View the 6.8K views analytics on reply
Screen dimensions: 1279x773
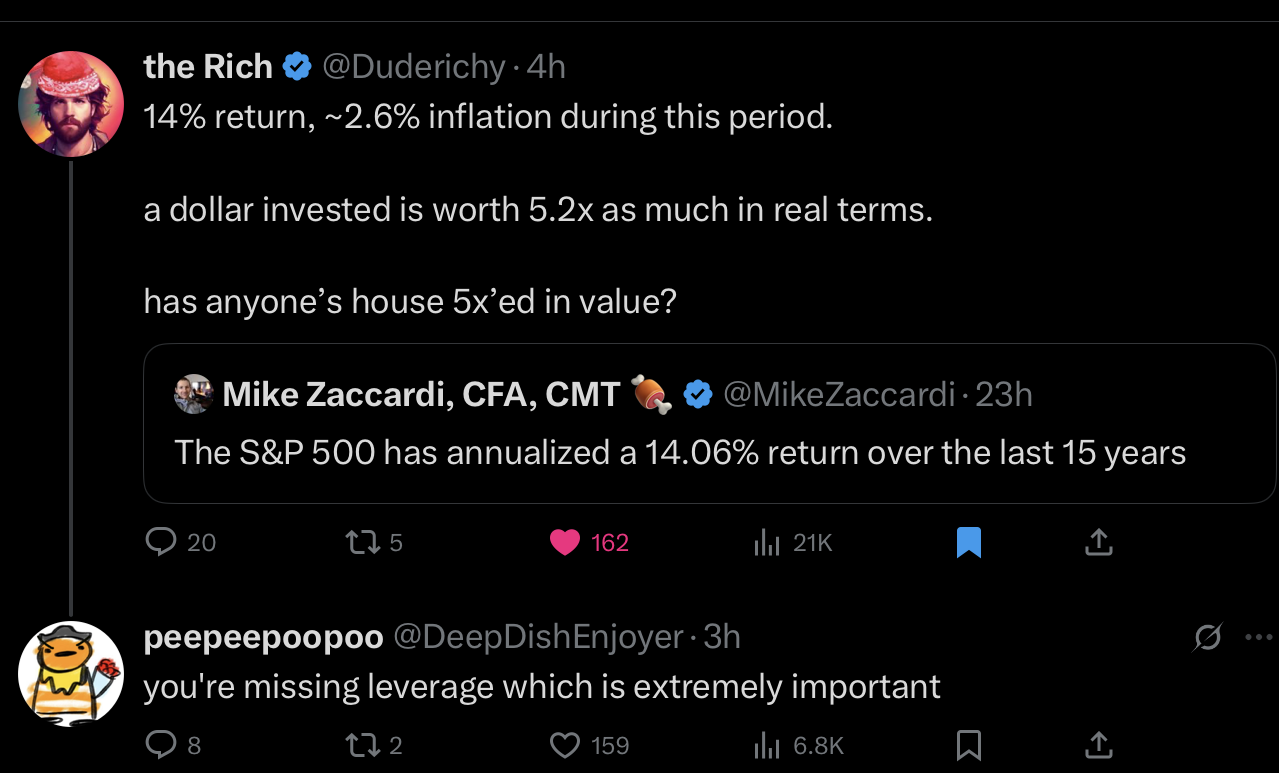[x=766, y=744]
